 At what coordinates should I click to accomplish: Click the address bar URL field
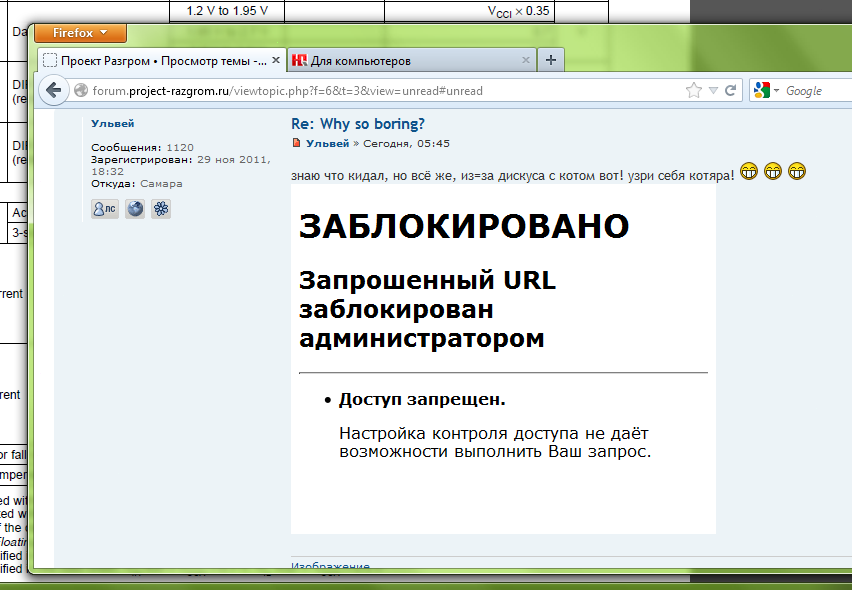tap(380, 91)
